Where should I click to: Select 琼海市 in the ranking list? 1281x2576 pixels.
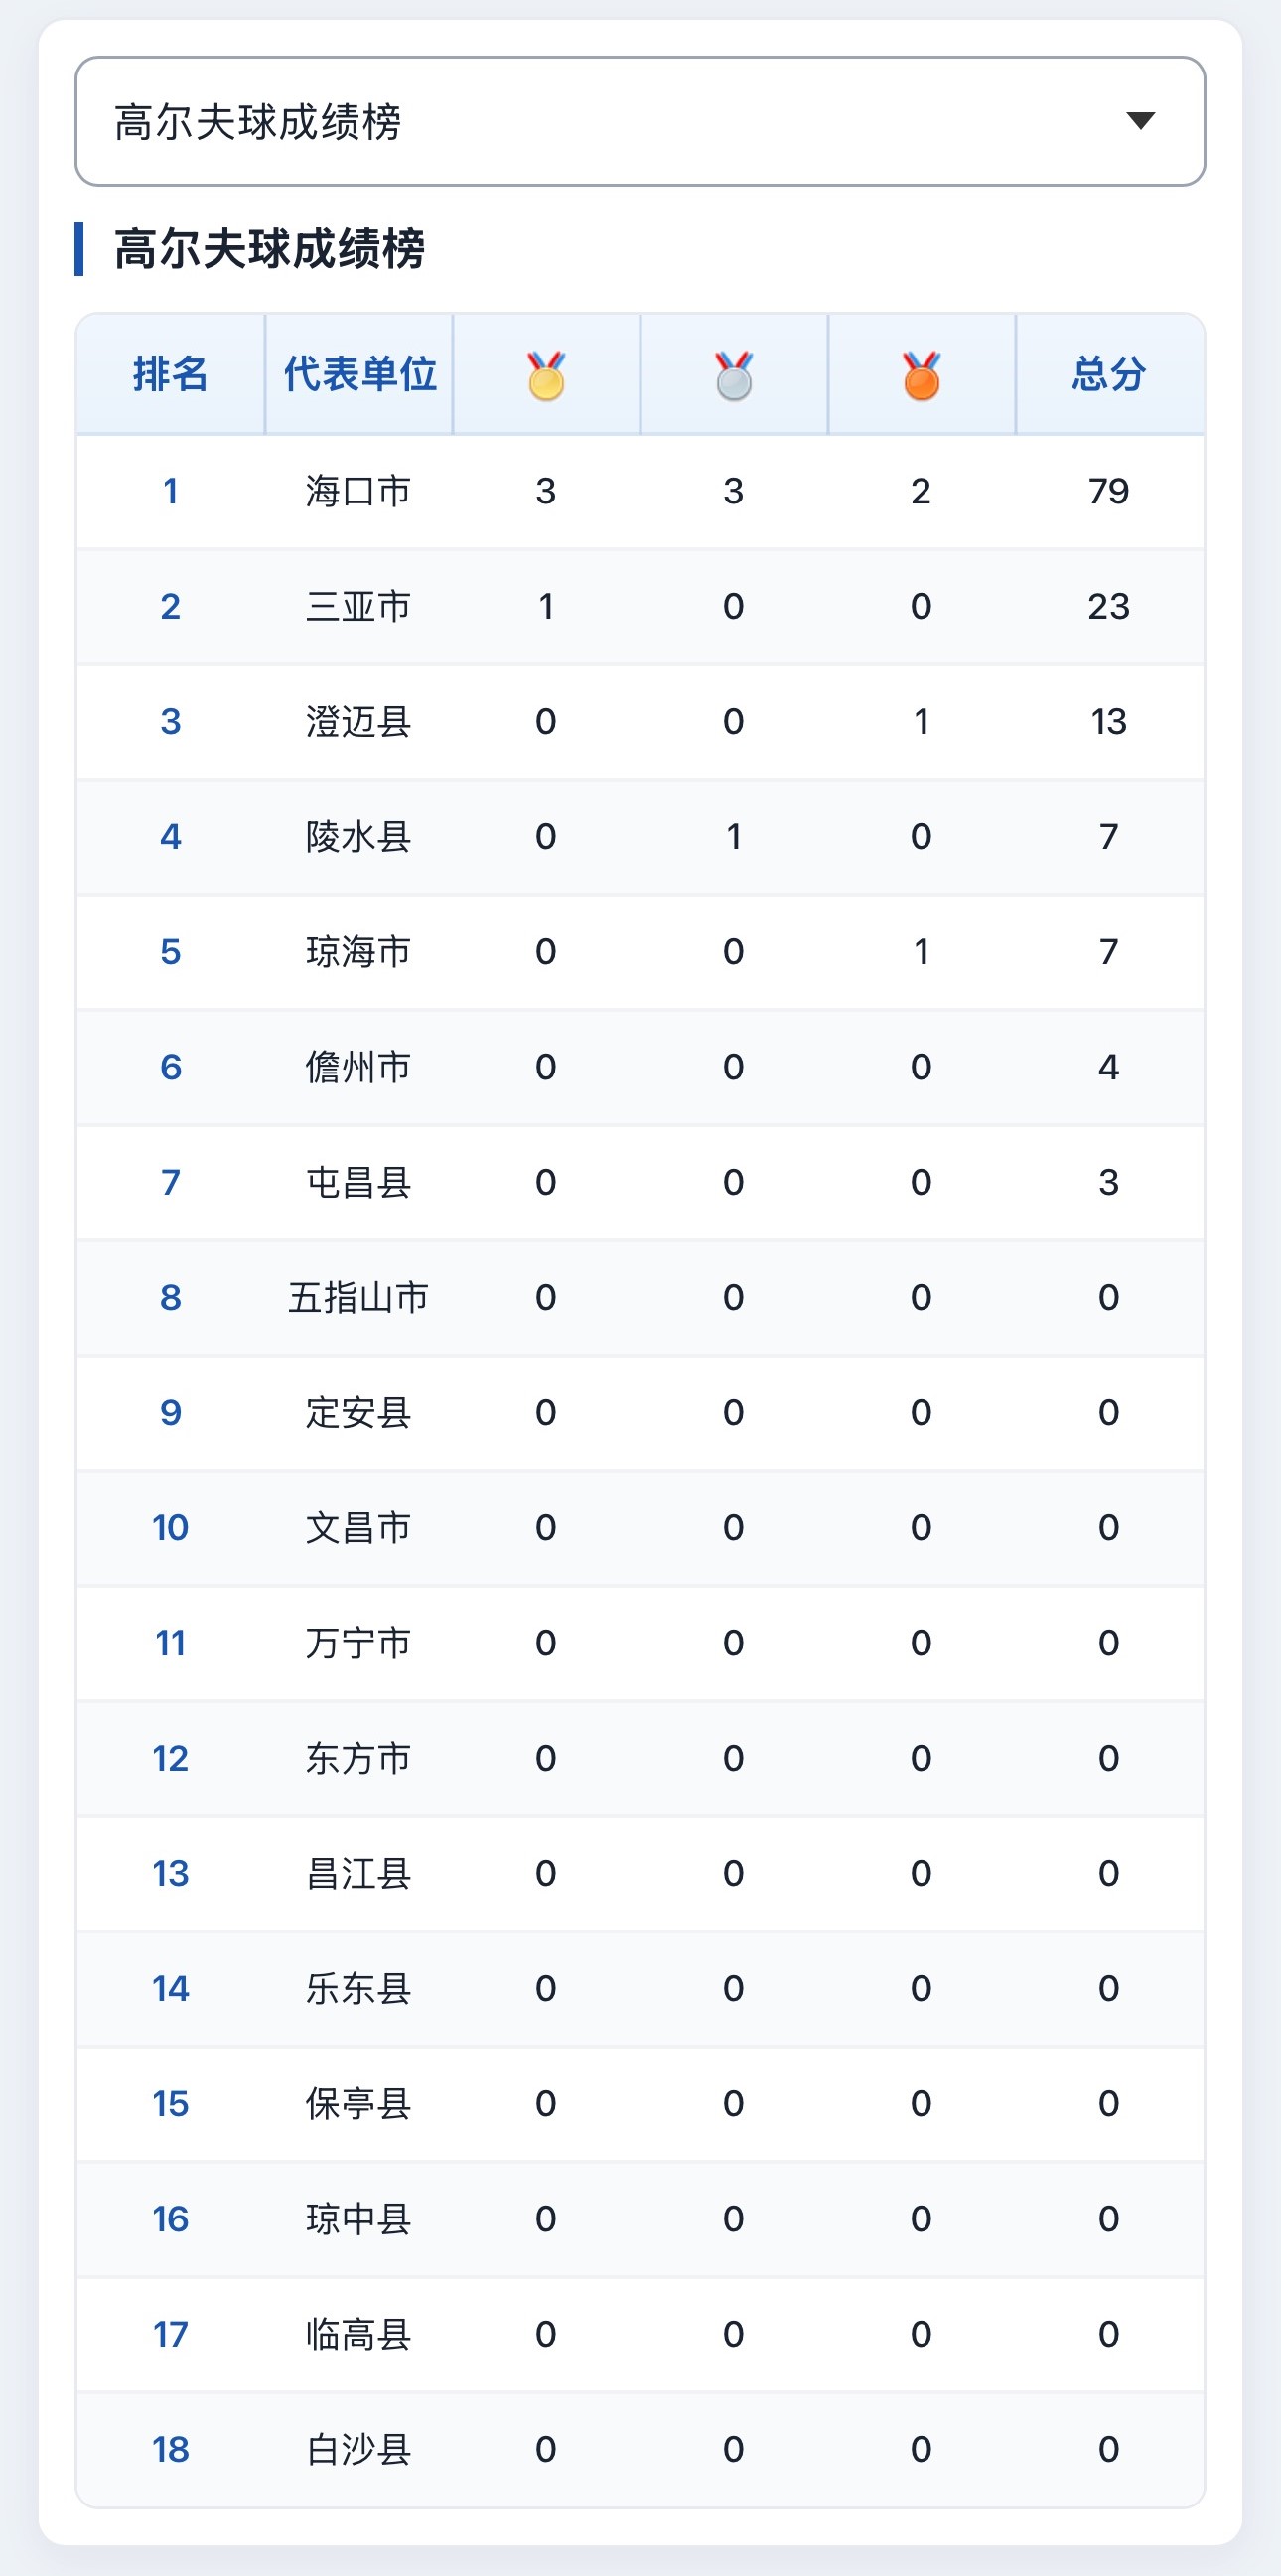[358, 952]
